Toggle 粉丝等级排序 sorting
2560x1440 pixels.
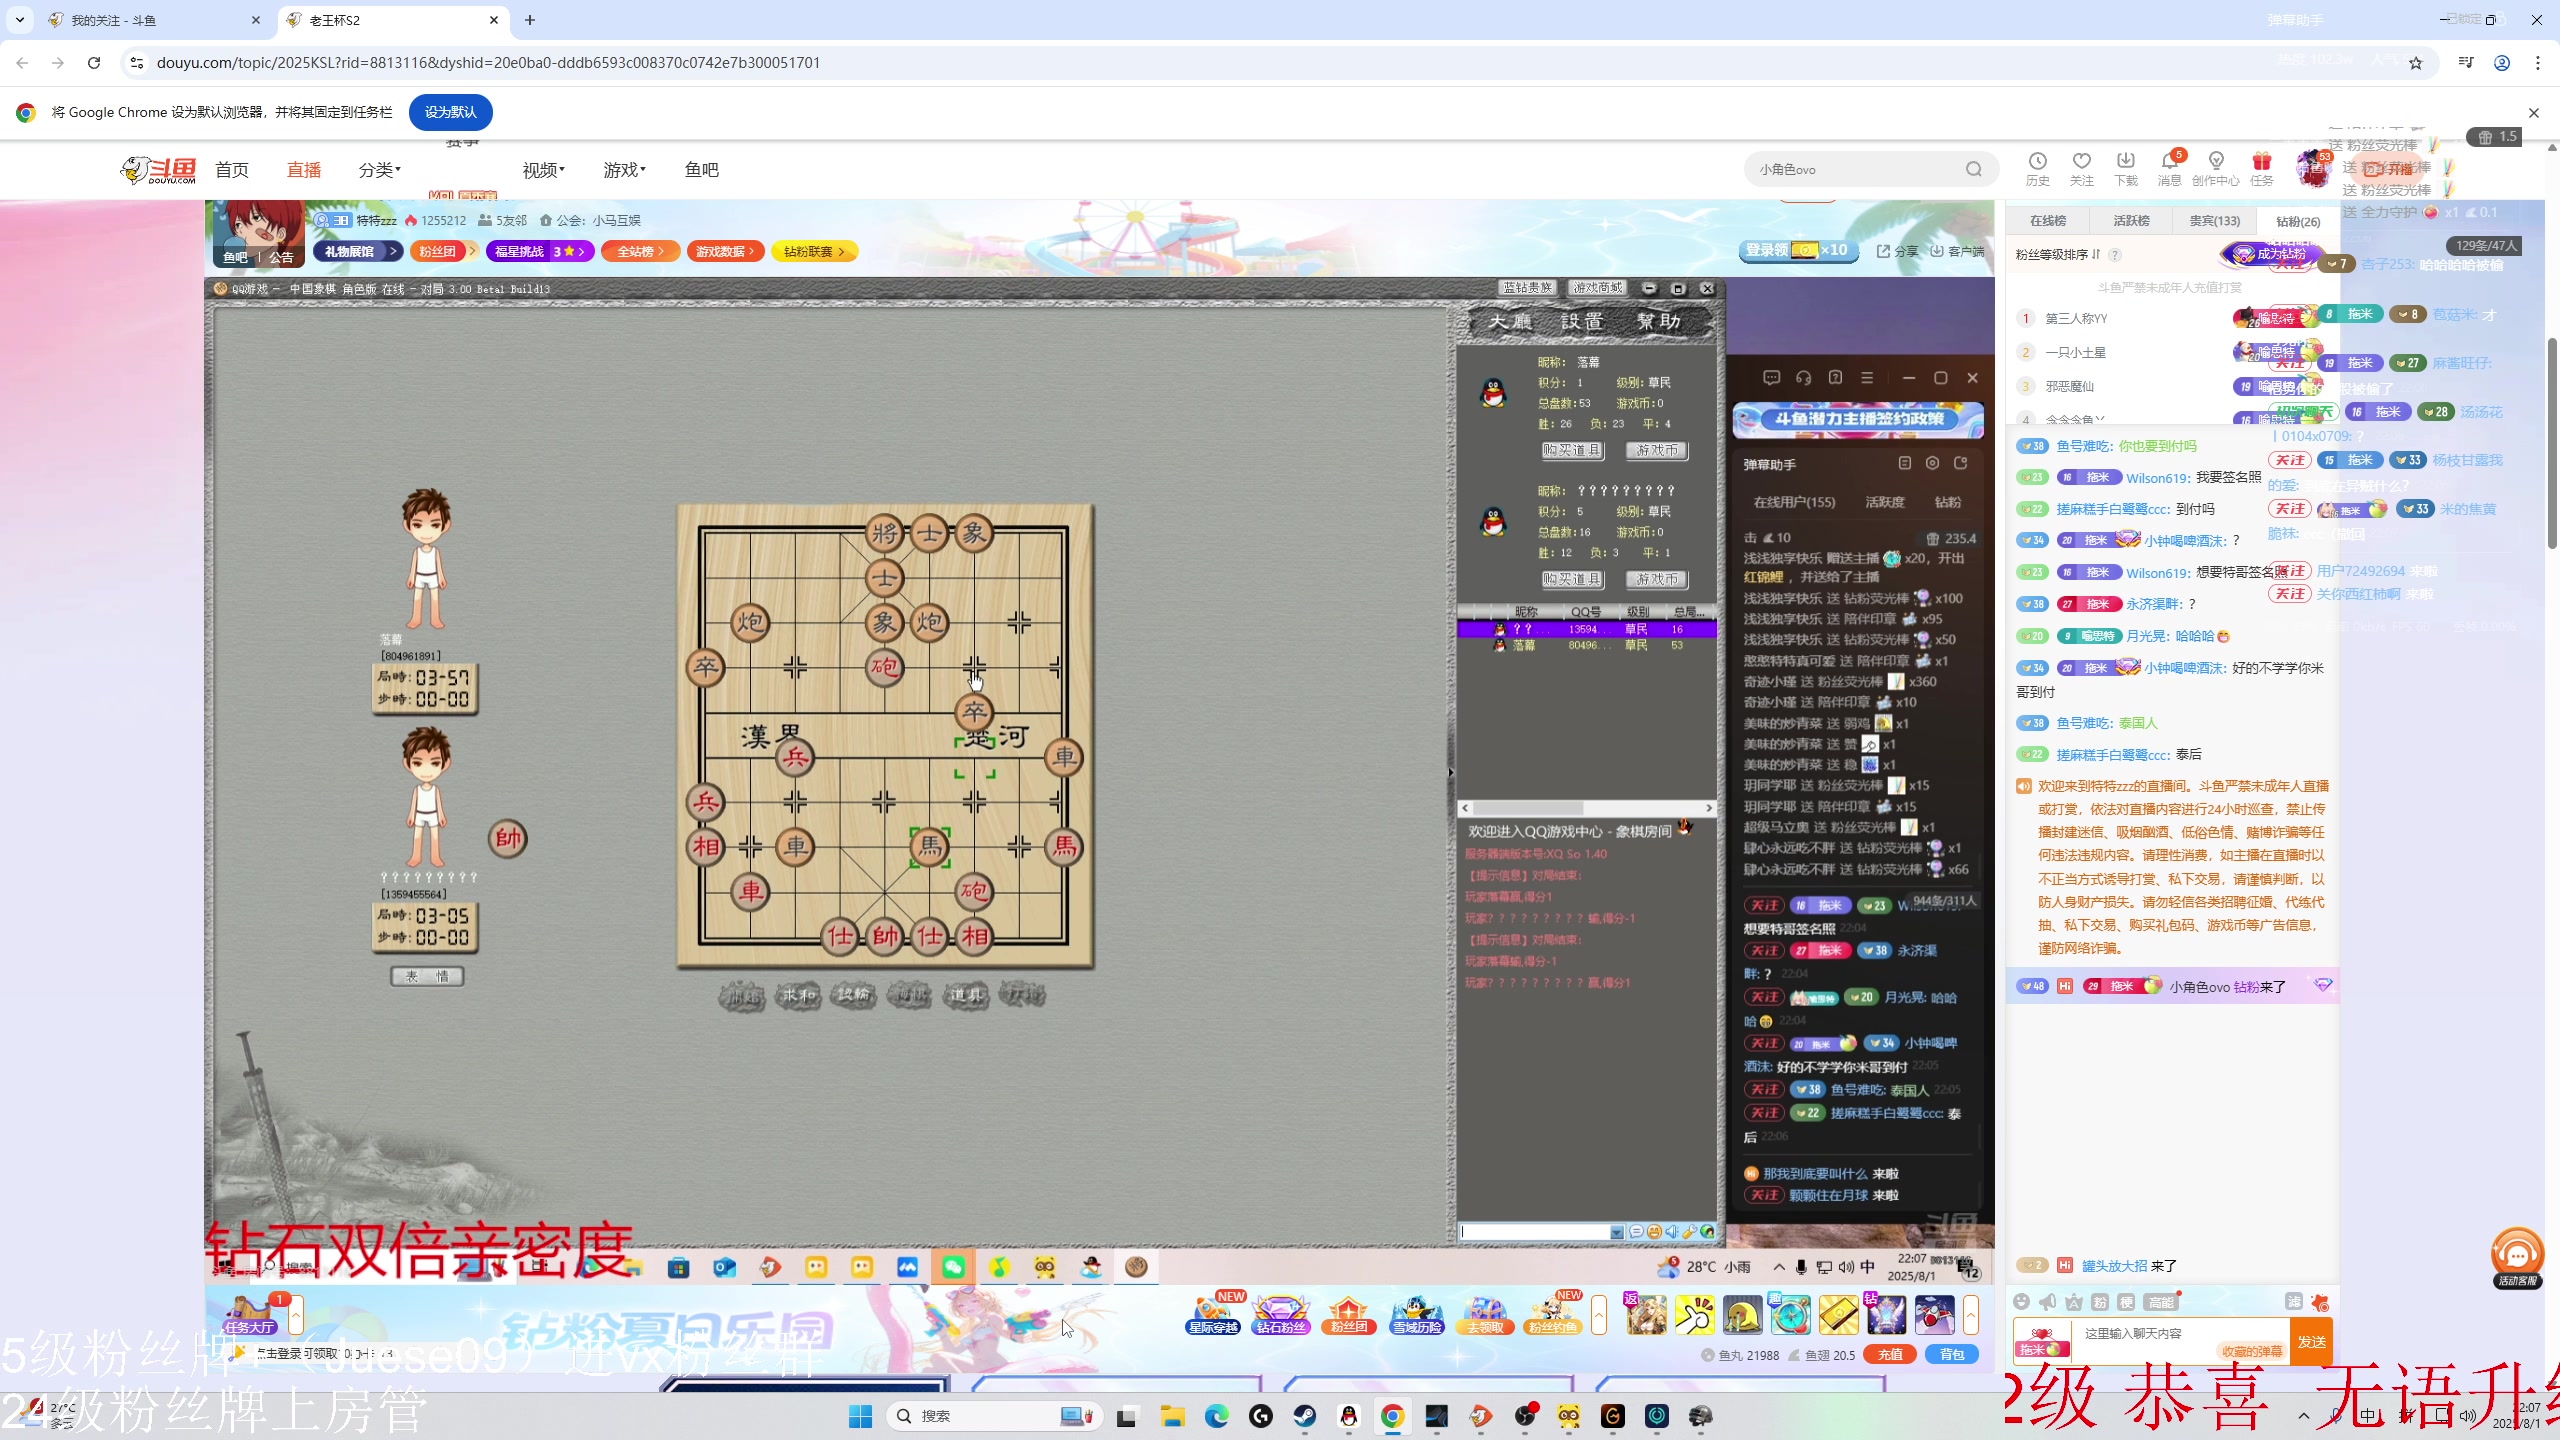[2058, 254]
